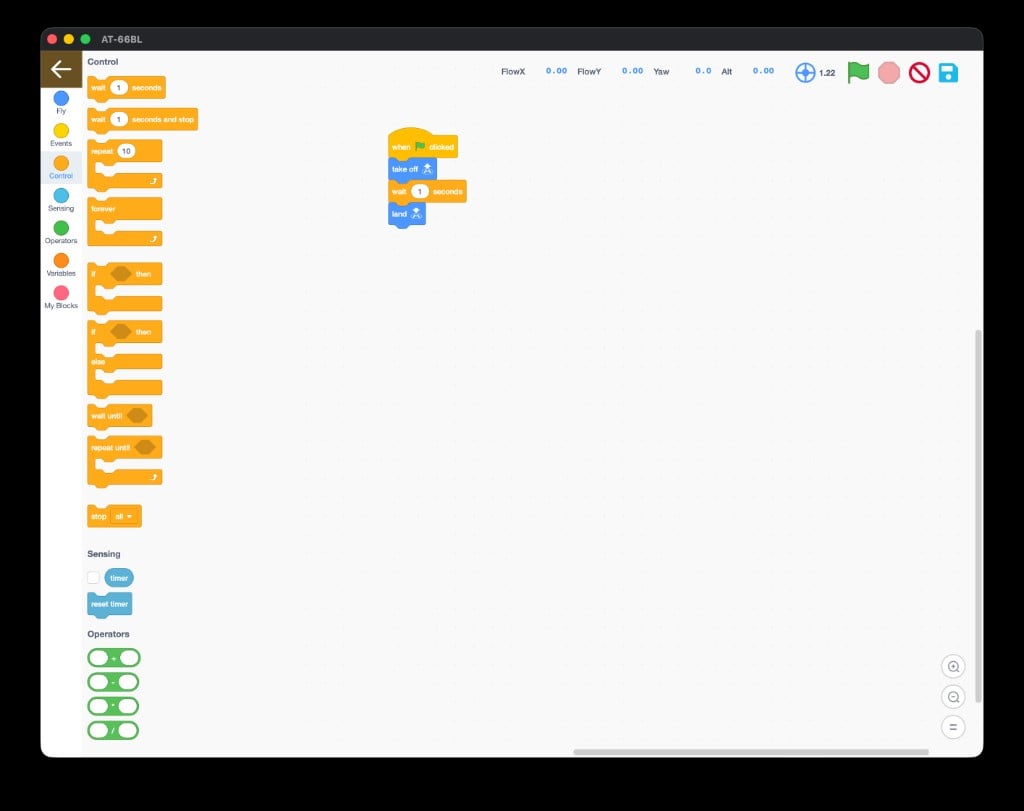Click the AT-66BL window title
This screenshot has height=811, width=1024.
tap(121, 39)
